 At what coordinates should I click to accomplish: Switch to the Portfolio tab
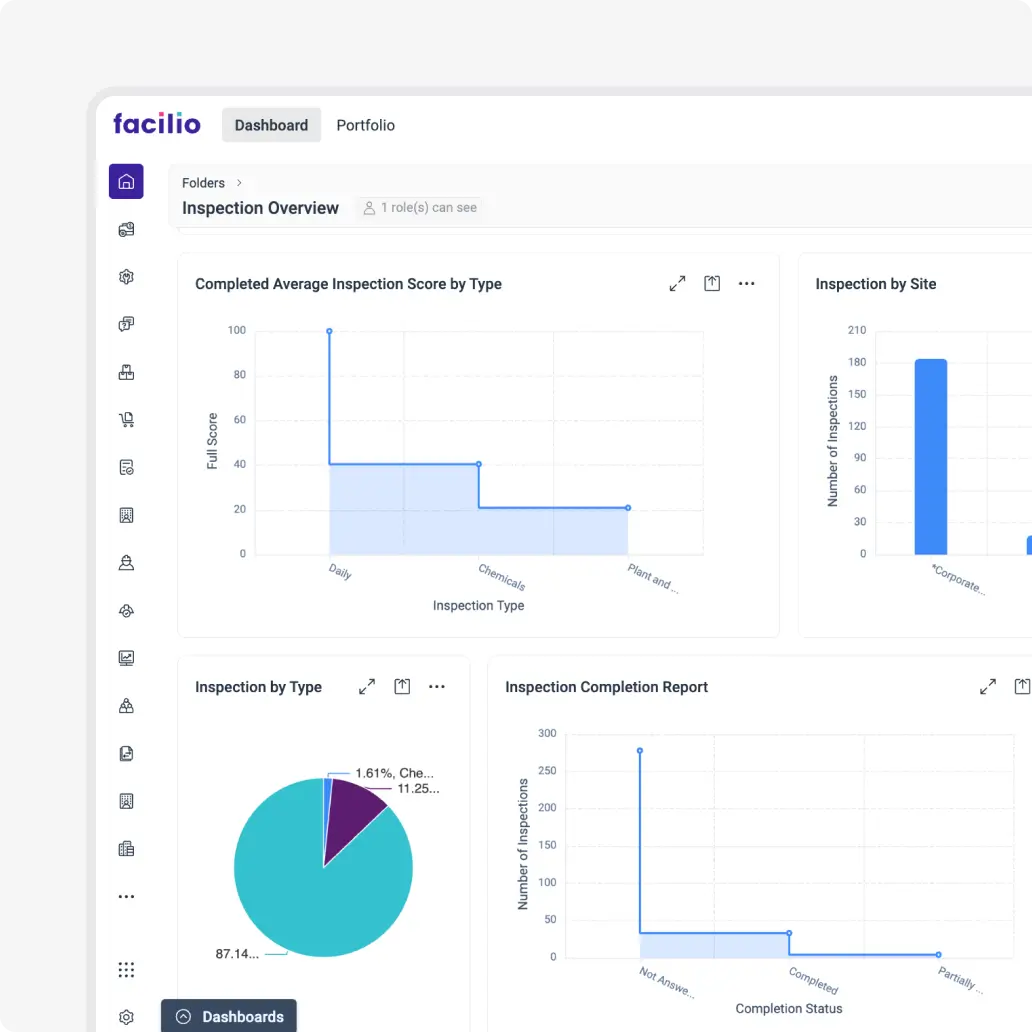pyautogui.click(x=365, y=125)
